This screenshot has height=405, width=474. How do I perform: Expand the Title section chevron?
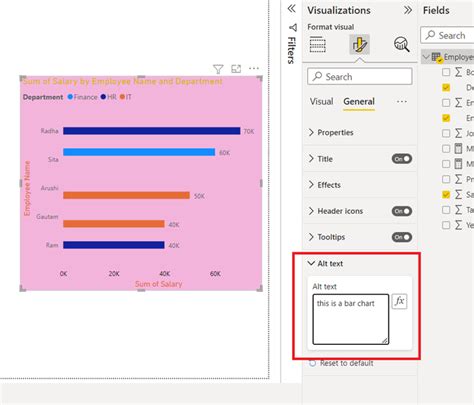311,159
